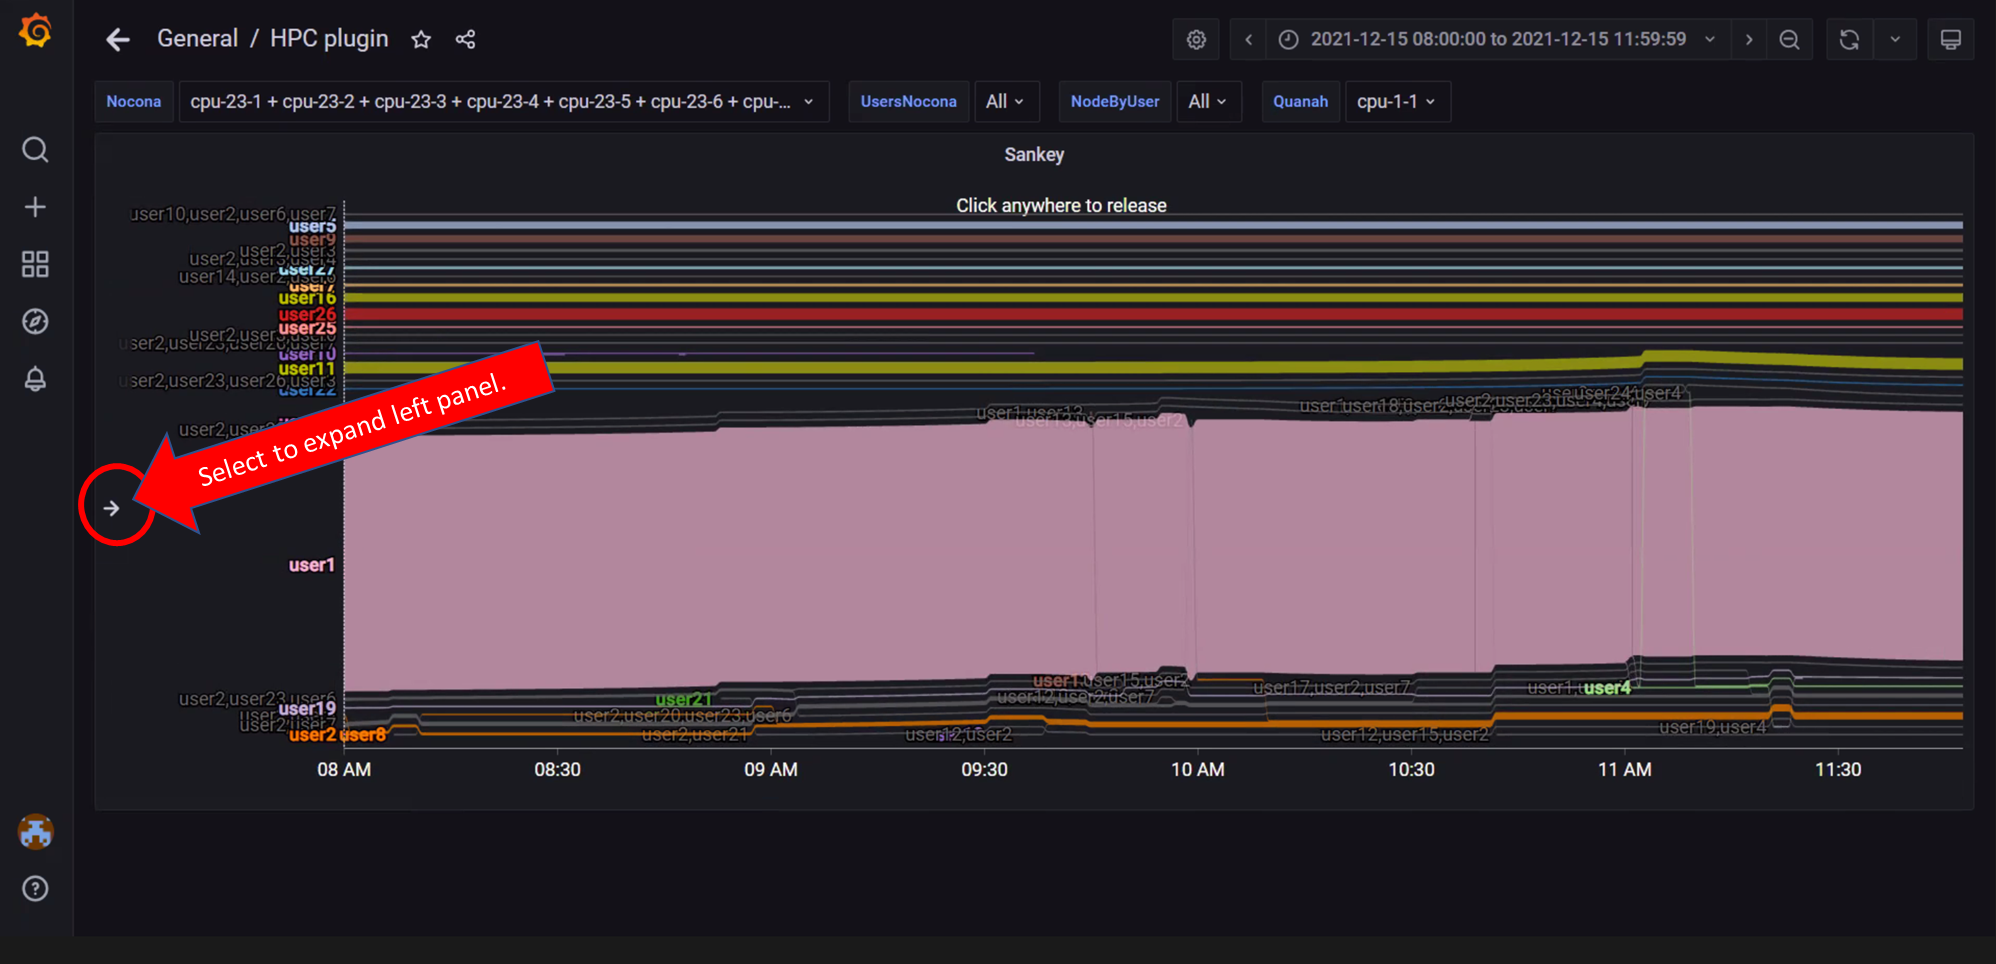Open Explore compass icon

tap(35, 321)
